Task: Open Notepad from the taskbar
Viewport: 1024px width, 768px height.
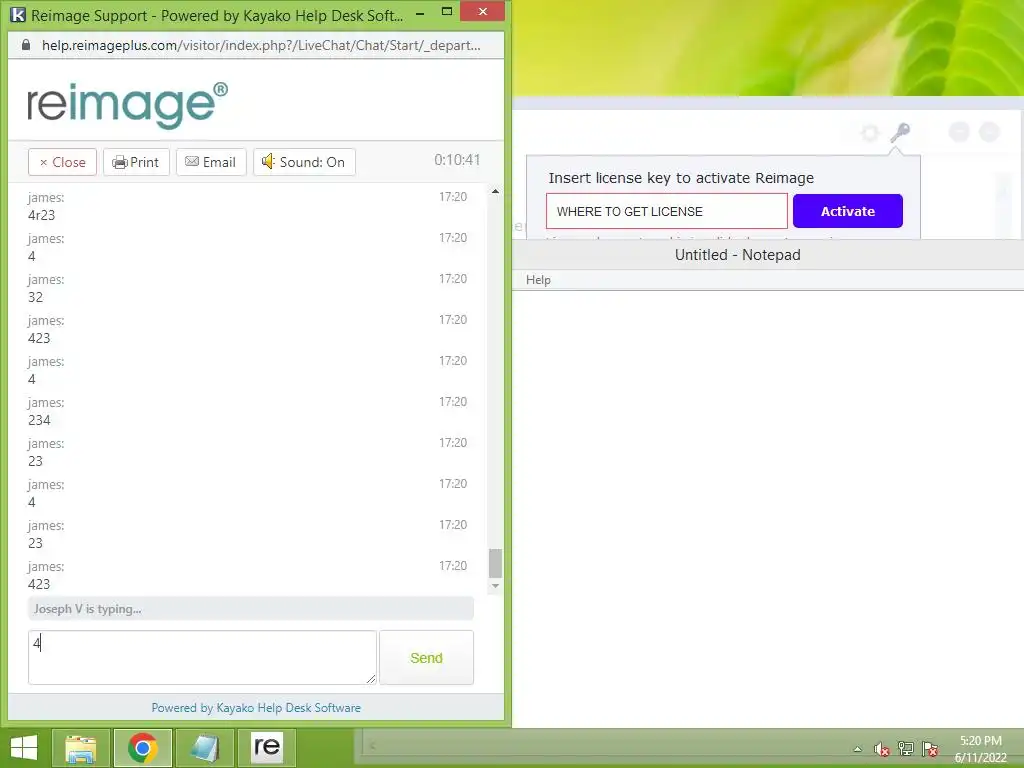Action: (204, 748)
